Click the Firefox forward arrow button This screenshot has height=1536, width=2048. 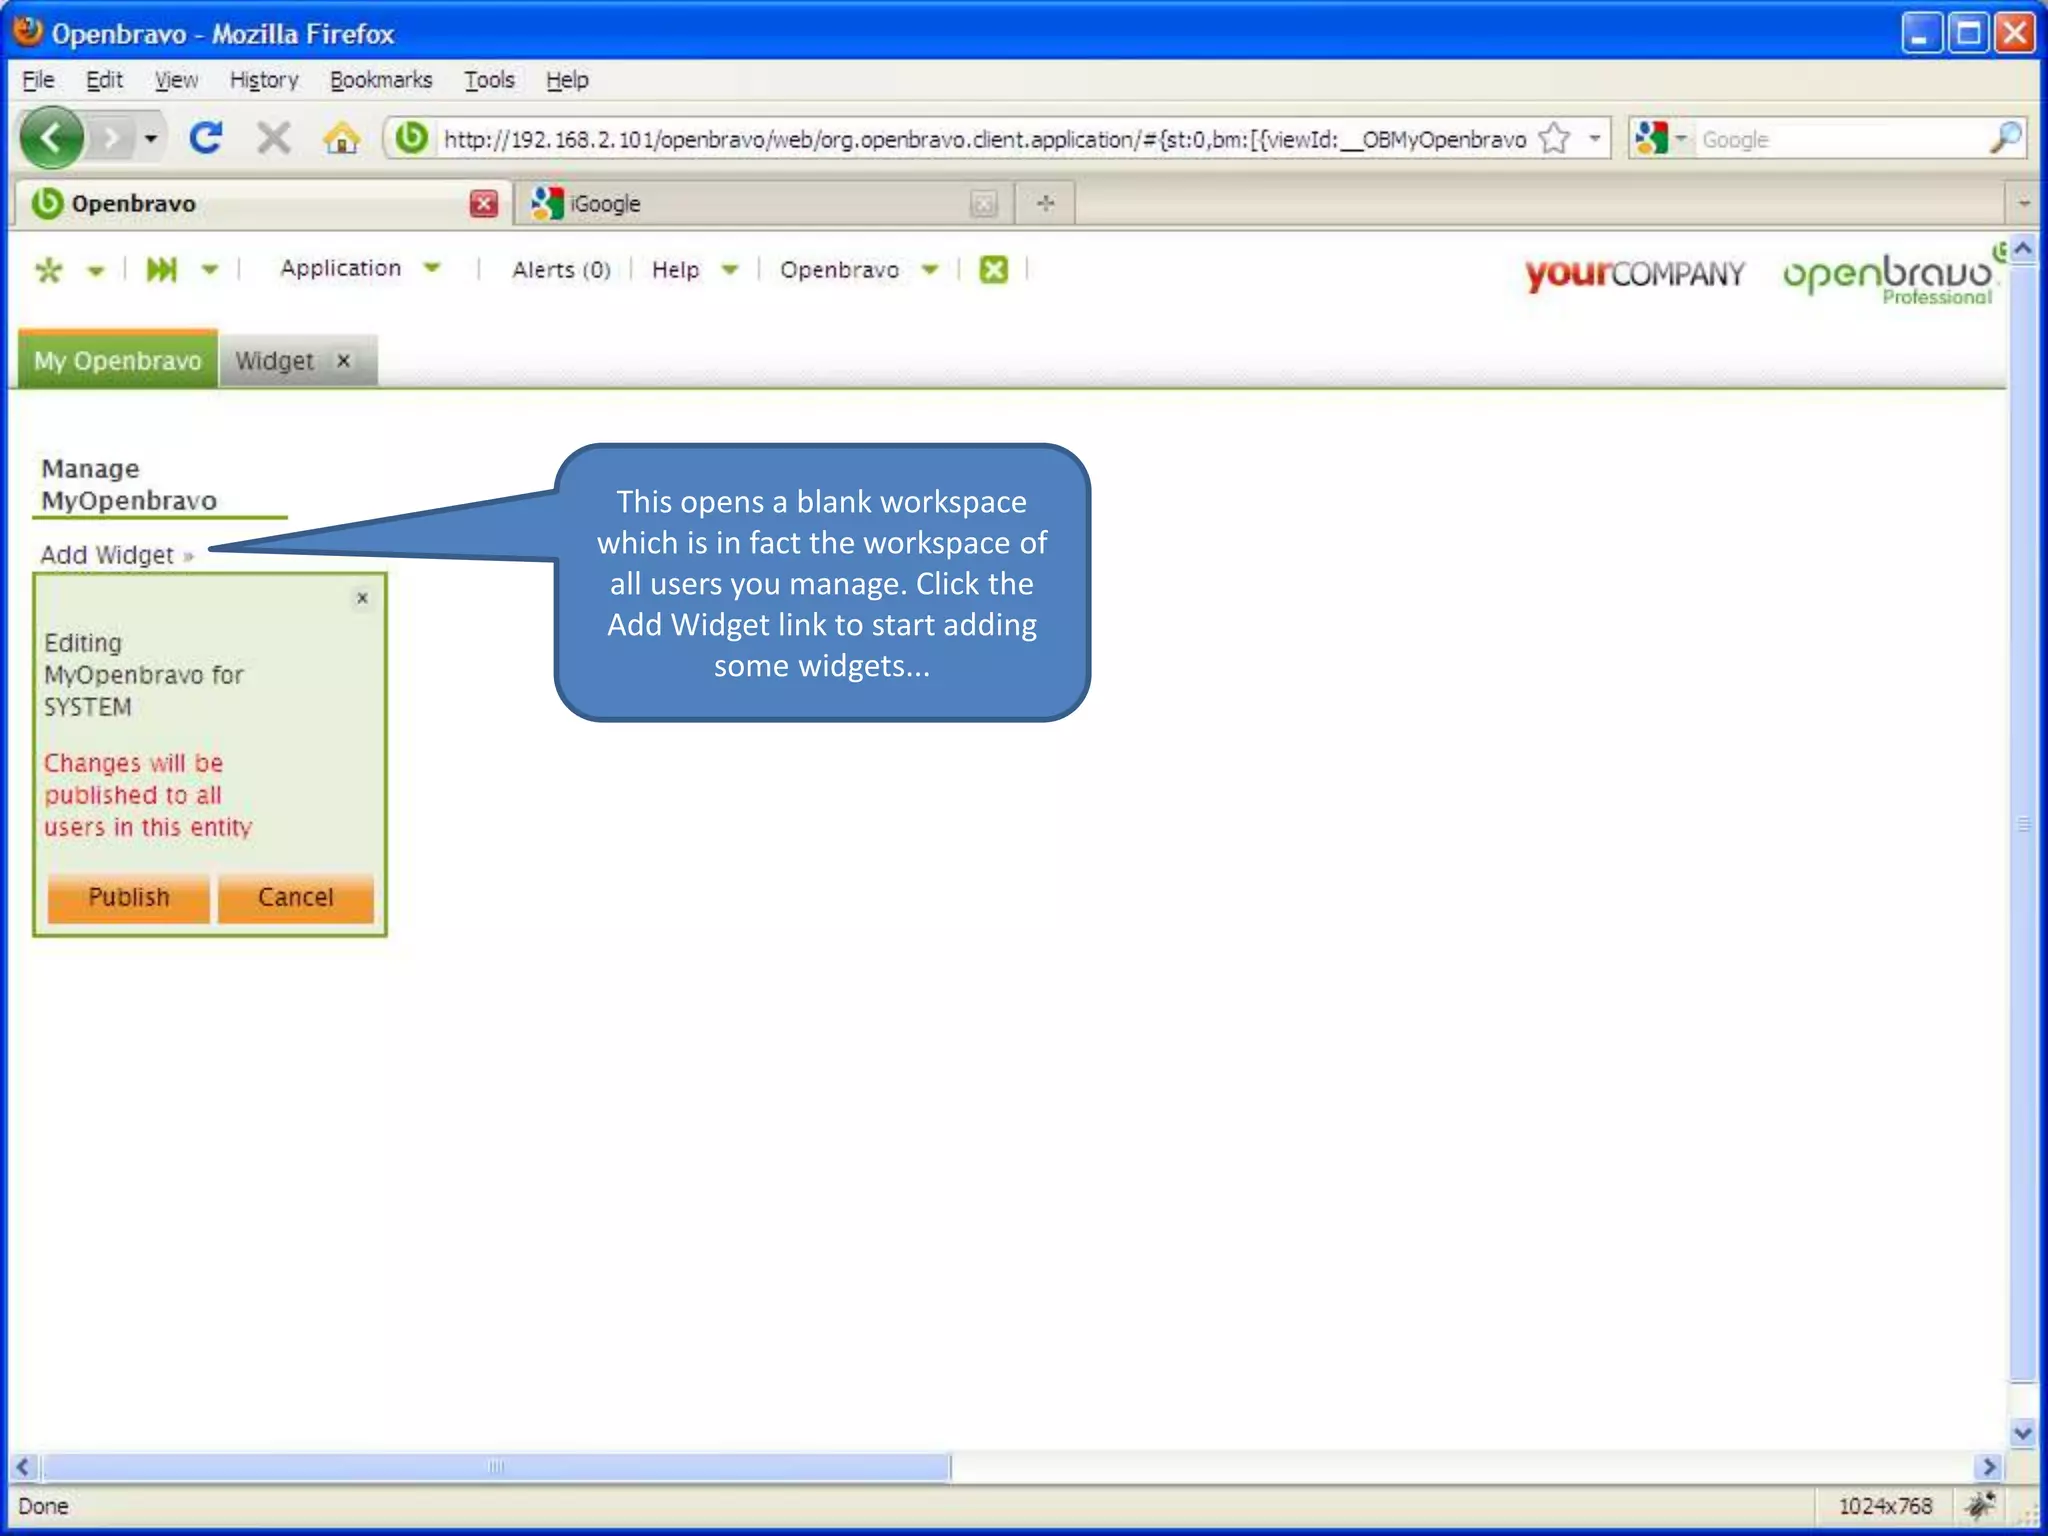click(x=112, y=138)
